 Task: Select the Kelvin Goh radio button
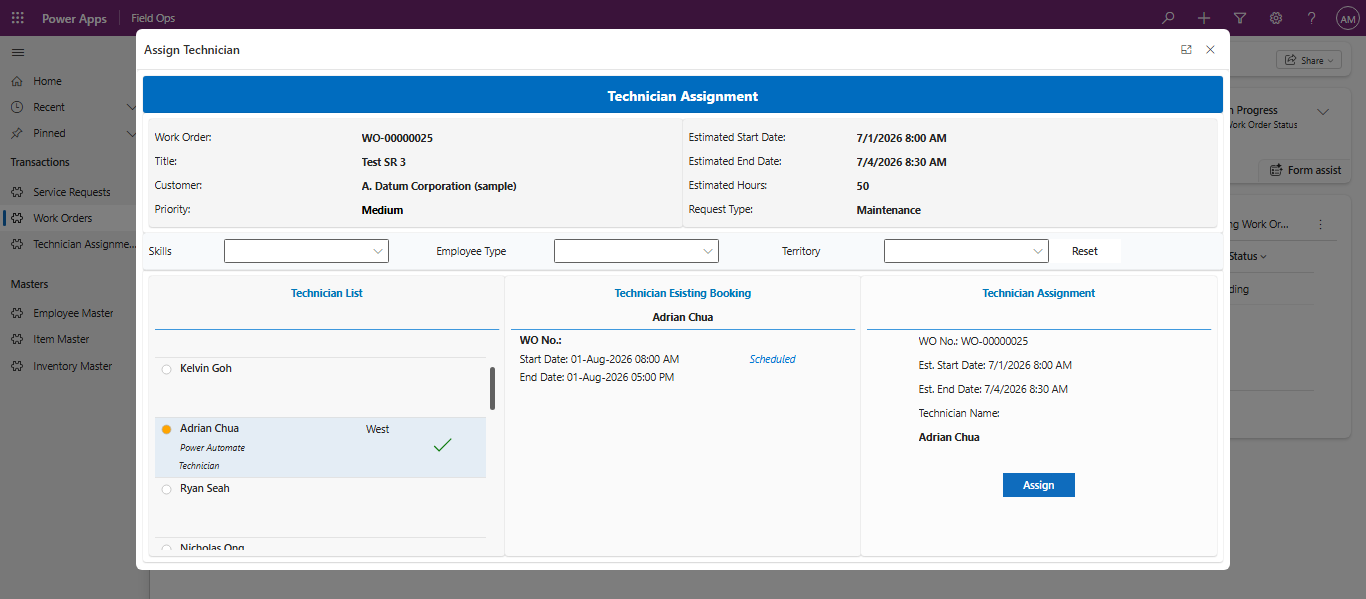point(166,369)
